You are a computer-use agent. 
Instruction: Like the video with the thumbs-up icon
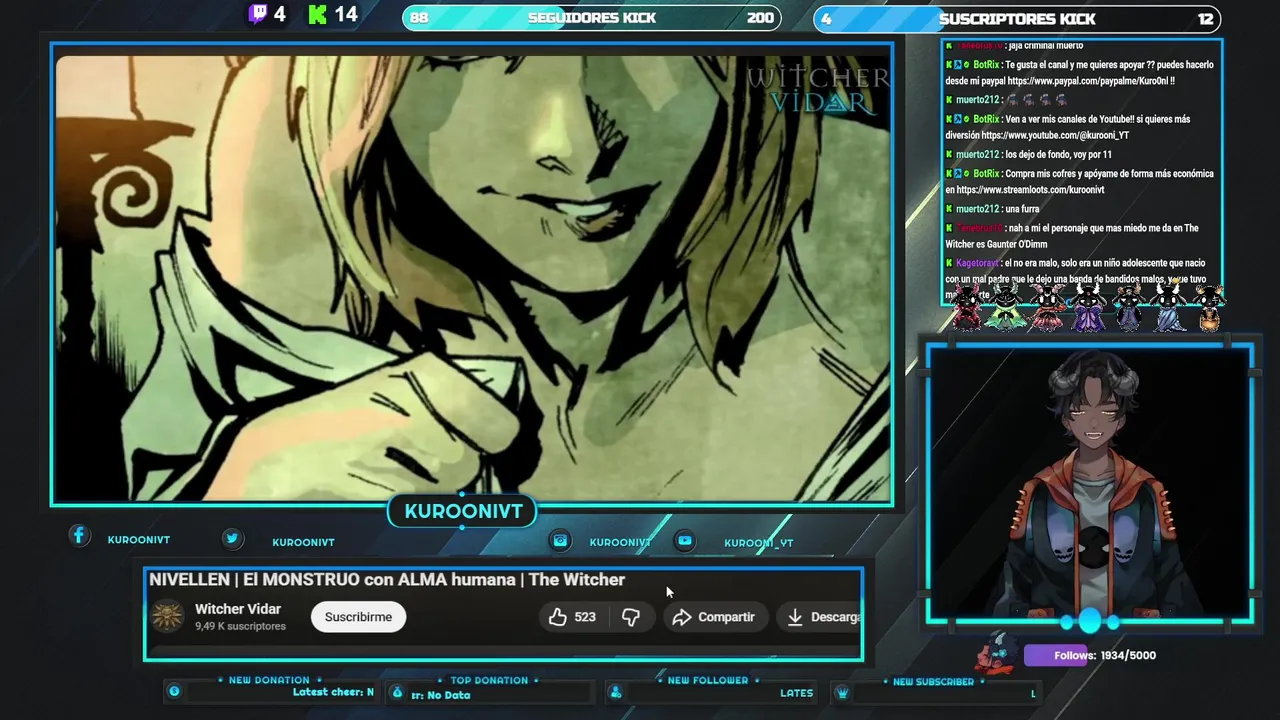(x=558, y=617)
